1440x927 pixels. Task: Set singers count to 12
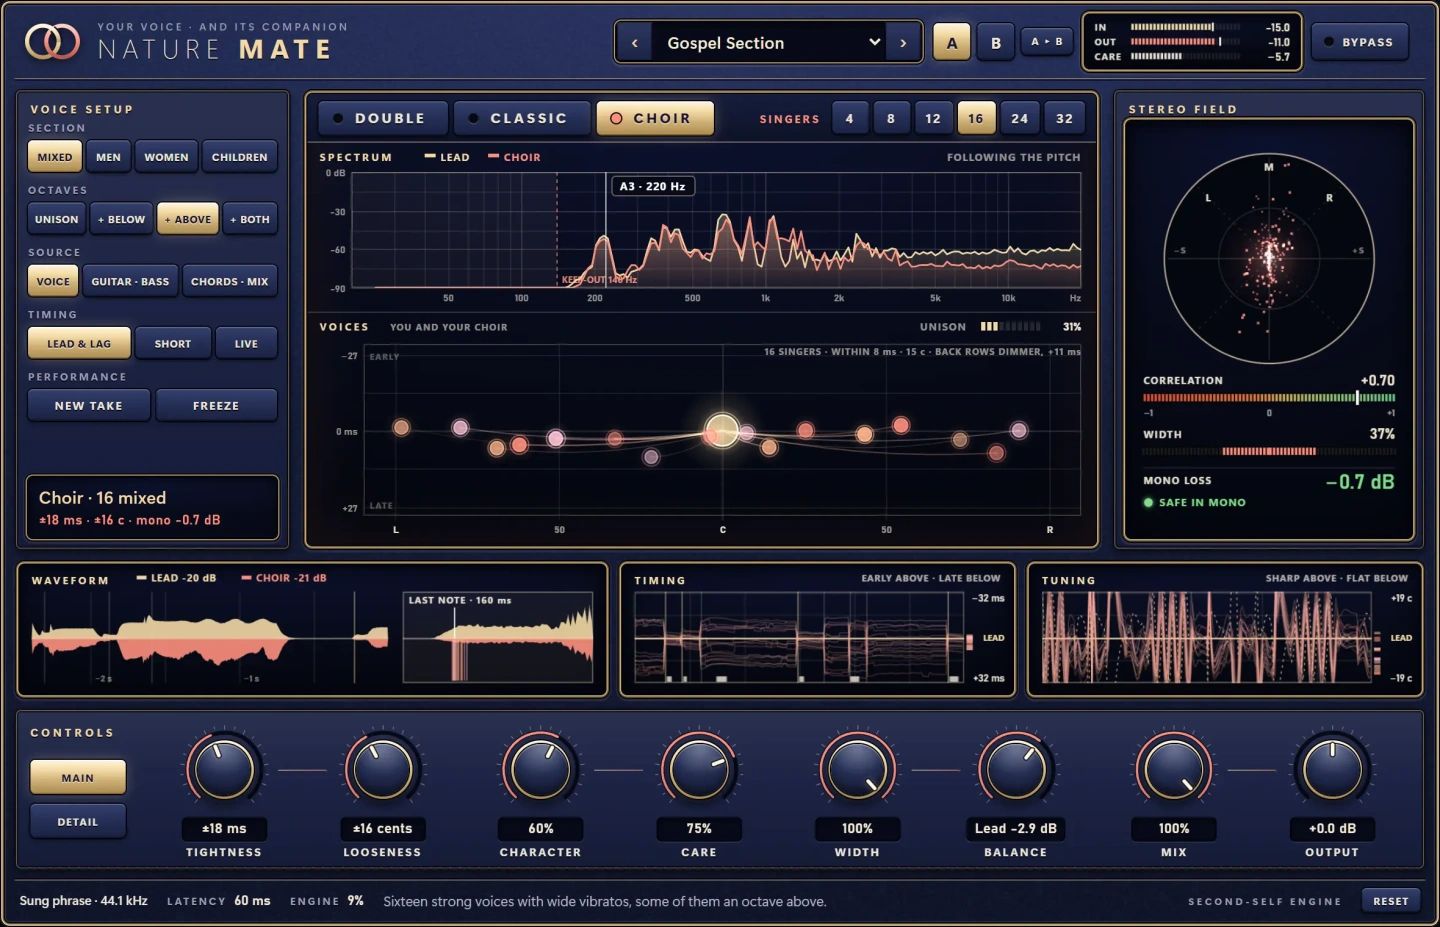click(933, 118)
